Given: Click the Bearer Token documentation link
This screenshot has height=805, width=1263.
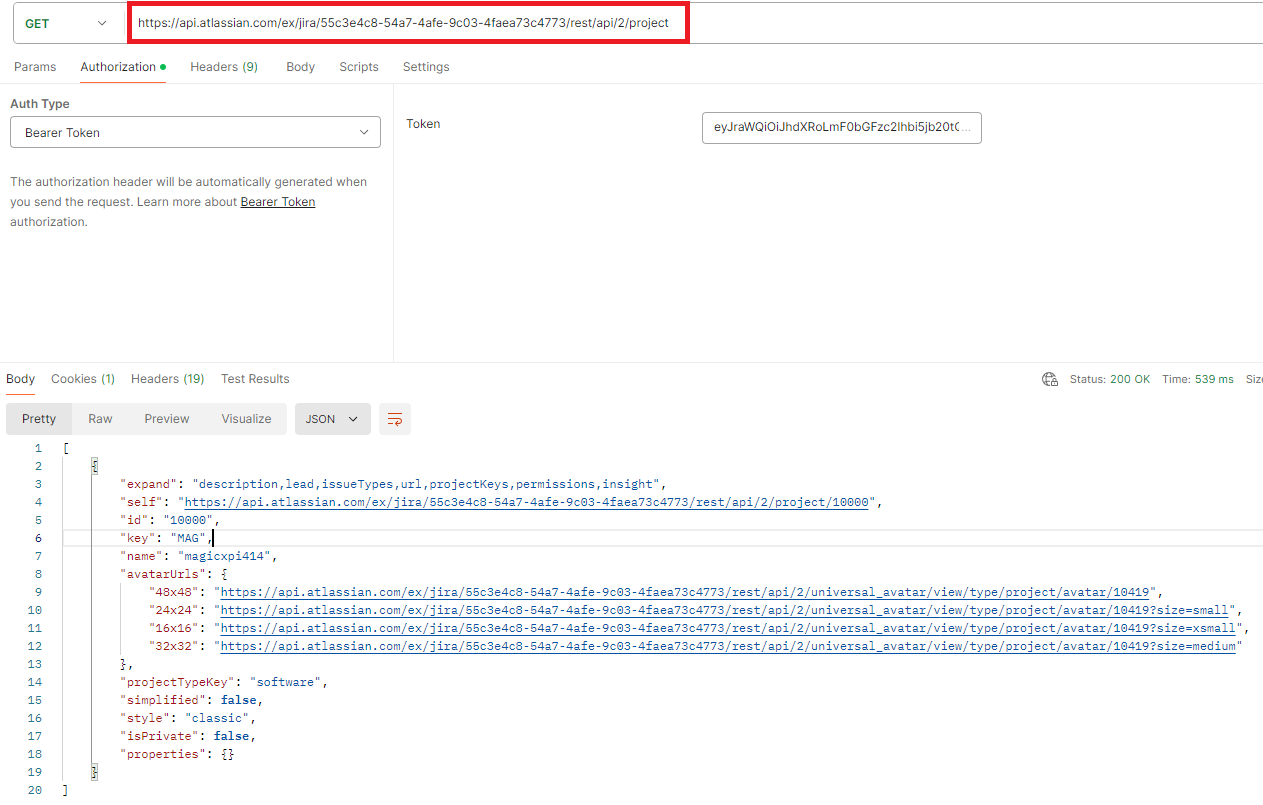Looking at the screenshot, I should click(x=277, y=201).
